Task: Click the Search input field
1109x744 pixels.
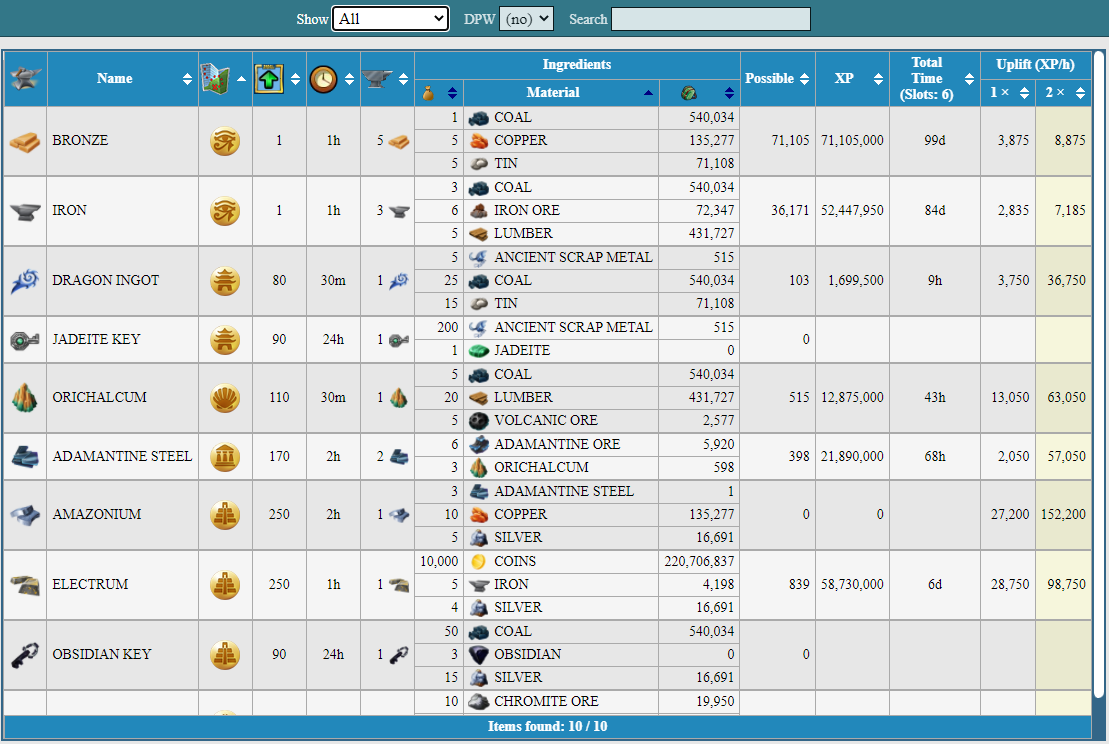Action: tap(711, 19)
